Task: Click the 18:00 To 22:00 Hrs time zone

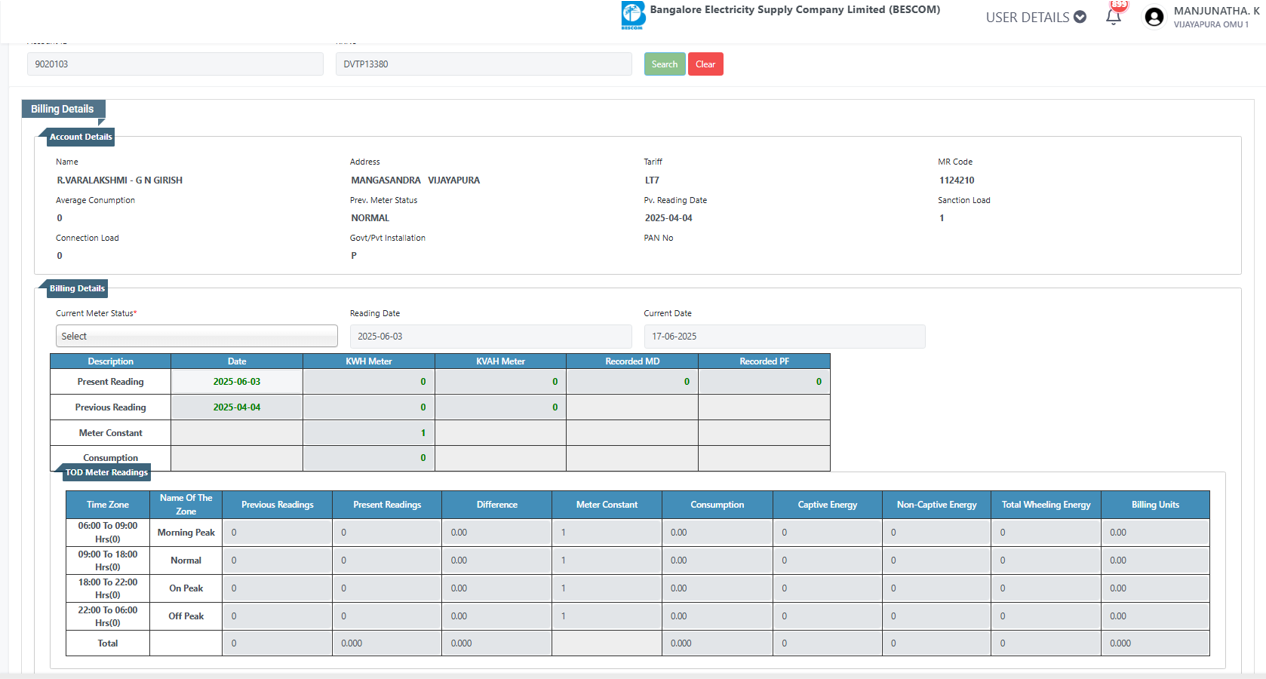Action: (x=108, y=588)
